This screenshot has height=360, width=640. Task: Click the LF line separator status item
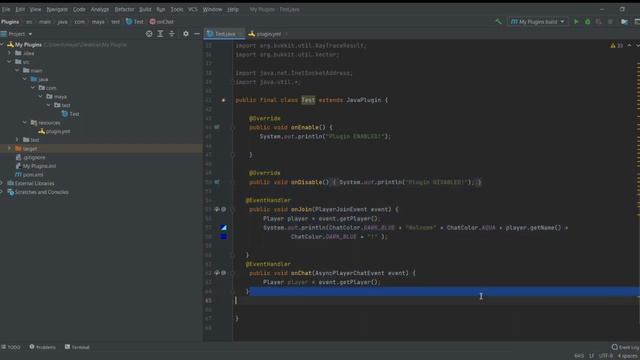(x=591, y=356)
